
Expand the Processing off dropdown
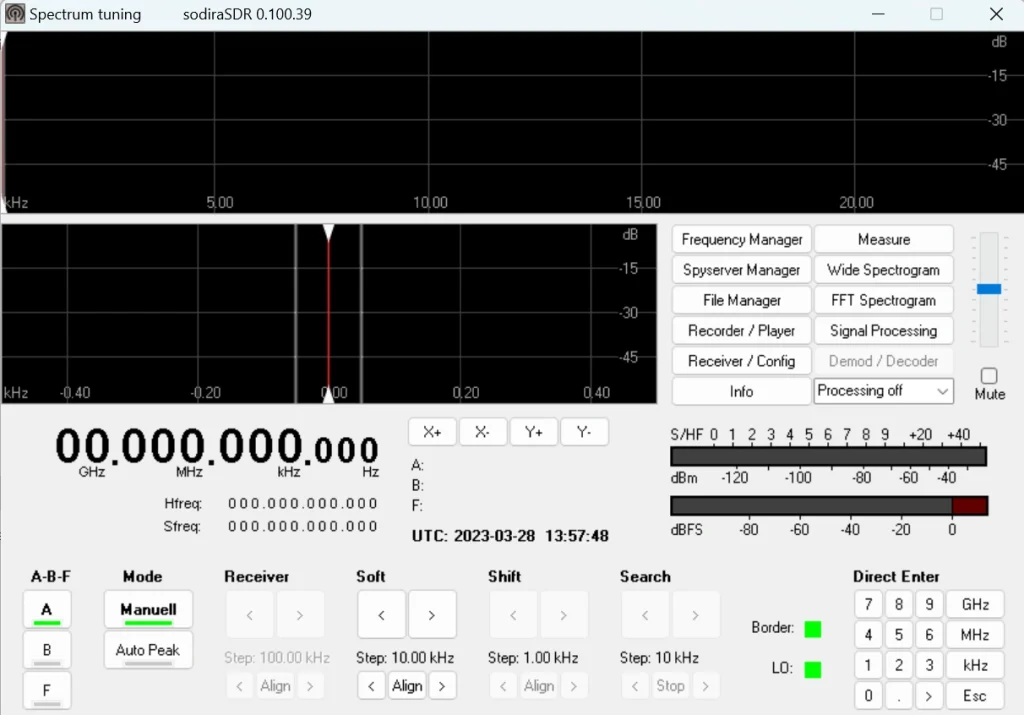click(x=884, y=391)
